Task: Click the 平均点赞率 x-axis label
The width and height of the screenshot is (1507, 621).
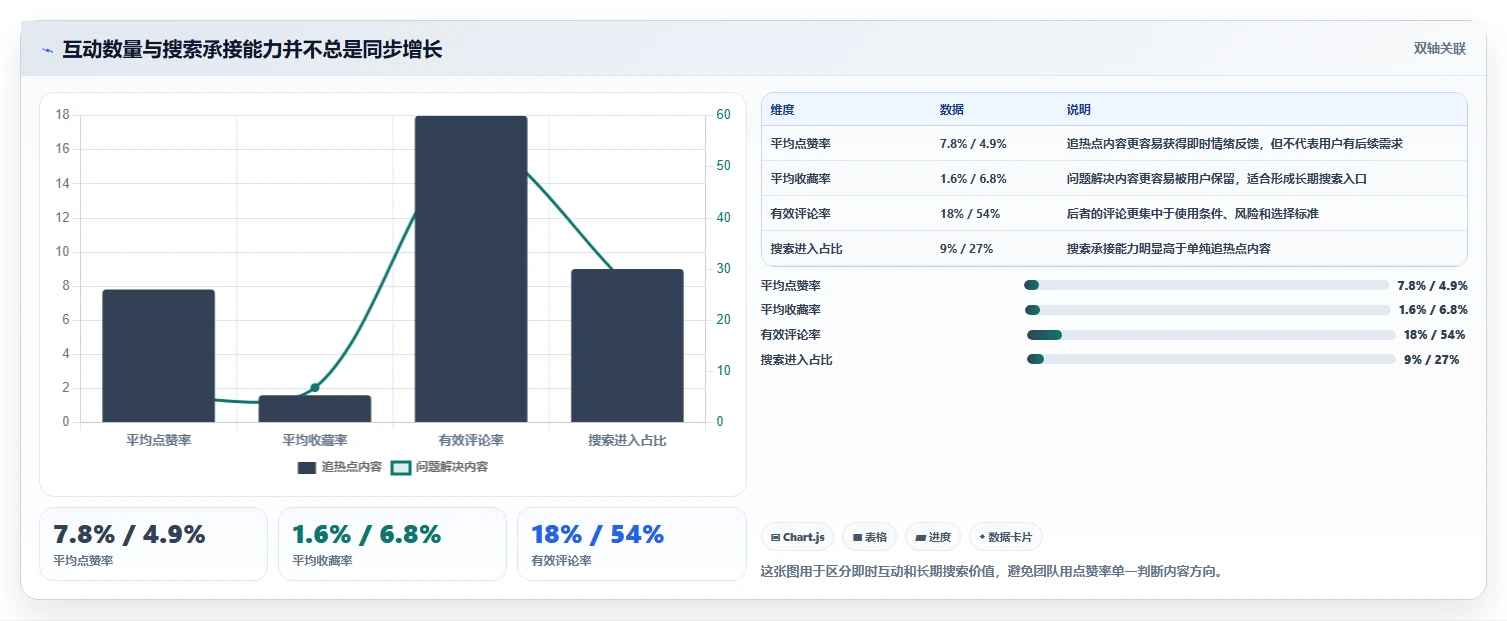Action: click(x=159, y=440)
